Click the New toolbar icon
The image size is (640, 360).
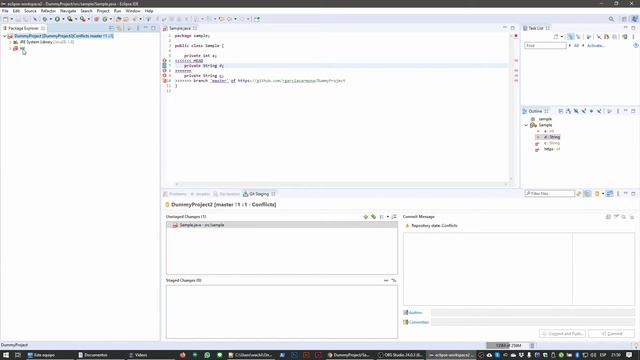6,19
